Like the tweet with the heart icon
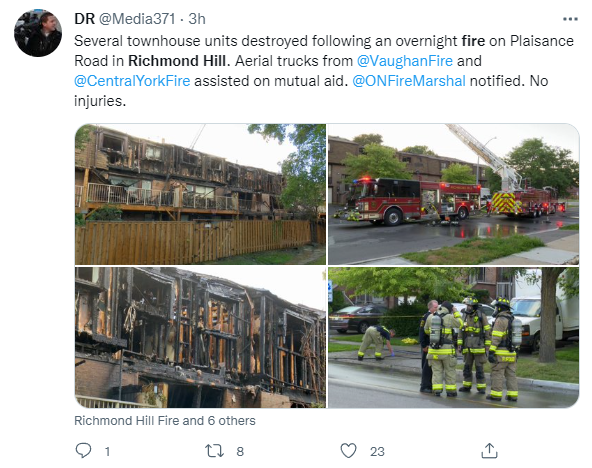The image size is (592, 468). pyautogui.click(x=348, y=451)
